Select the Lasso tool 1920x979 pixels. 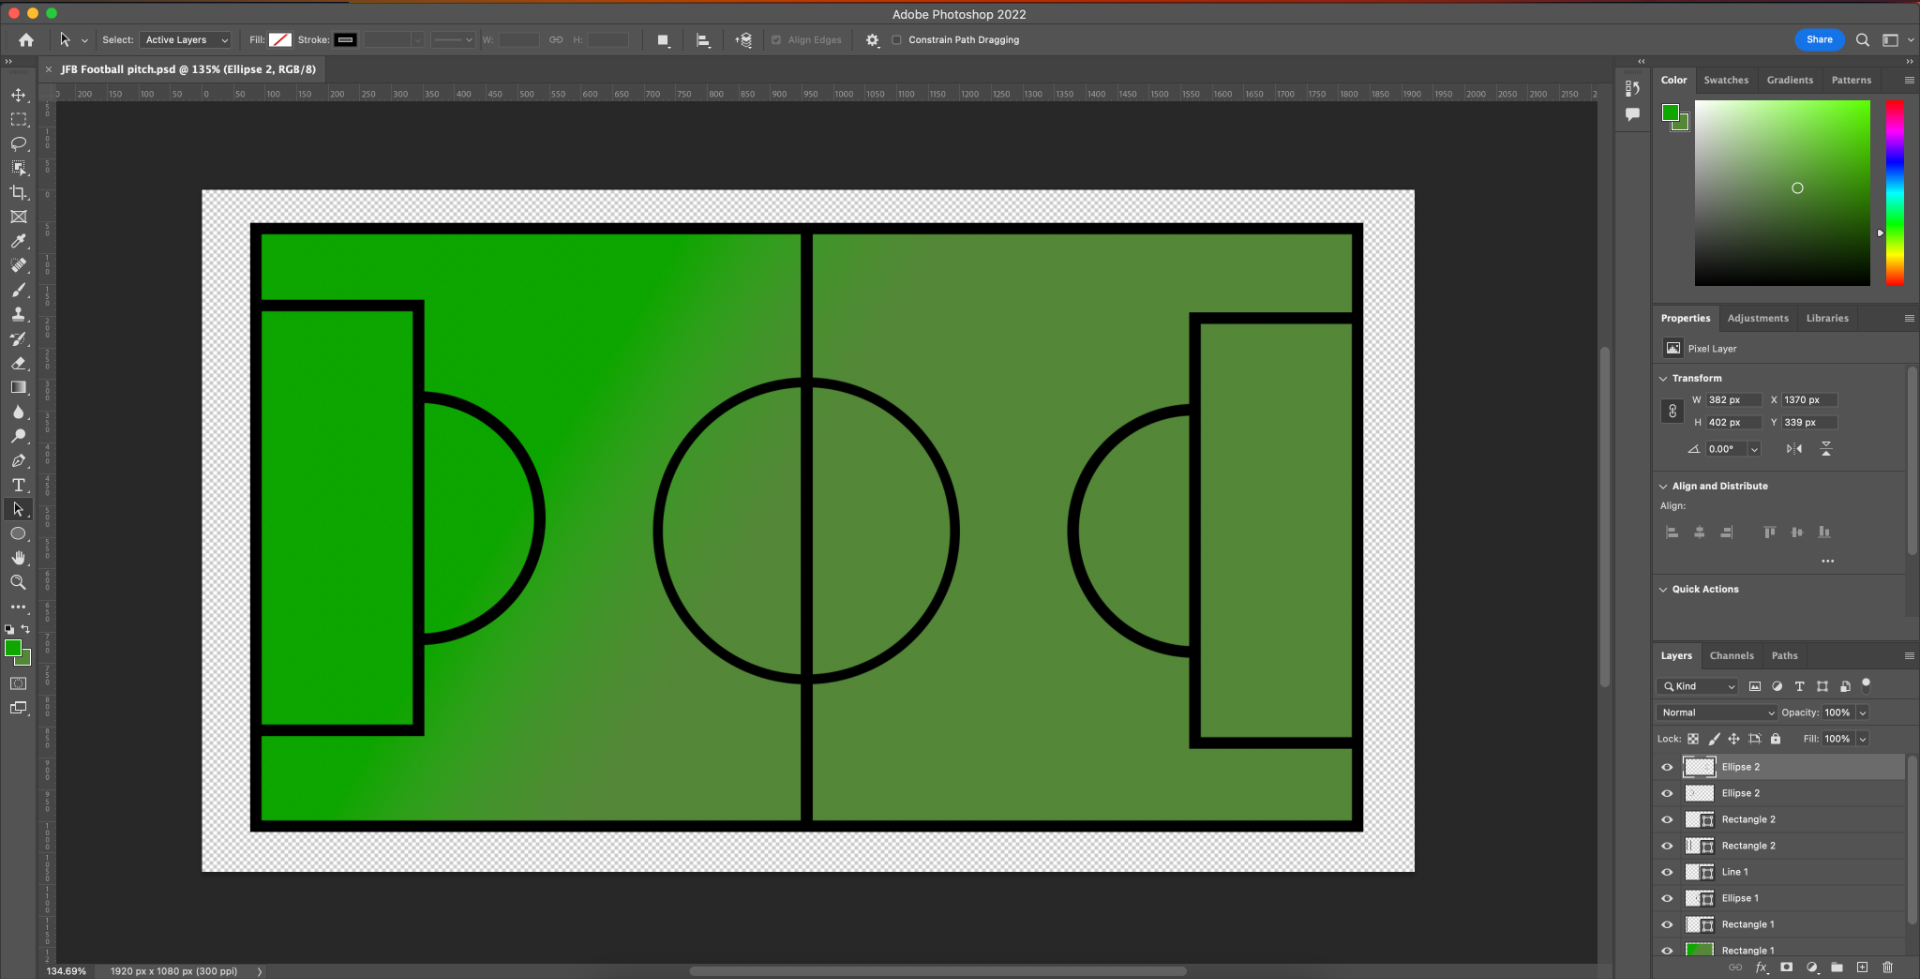tap(18, 143)
